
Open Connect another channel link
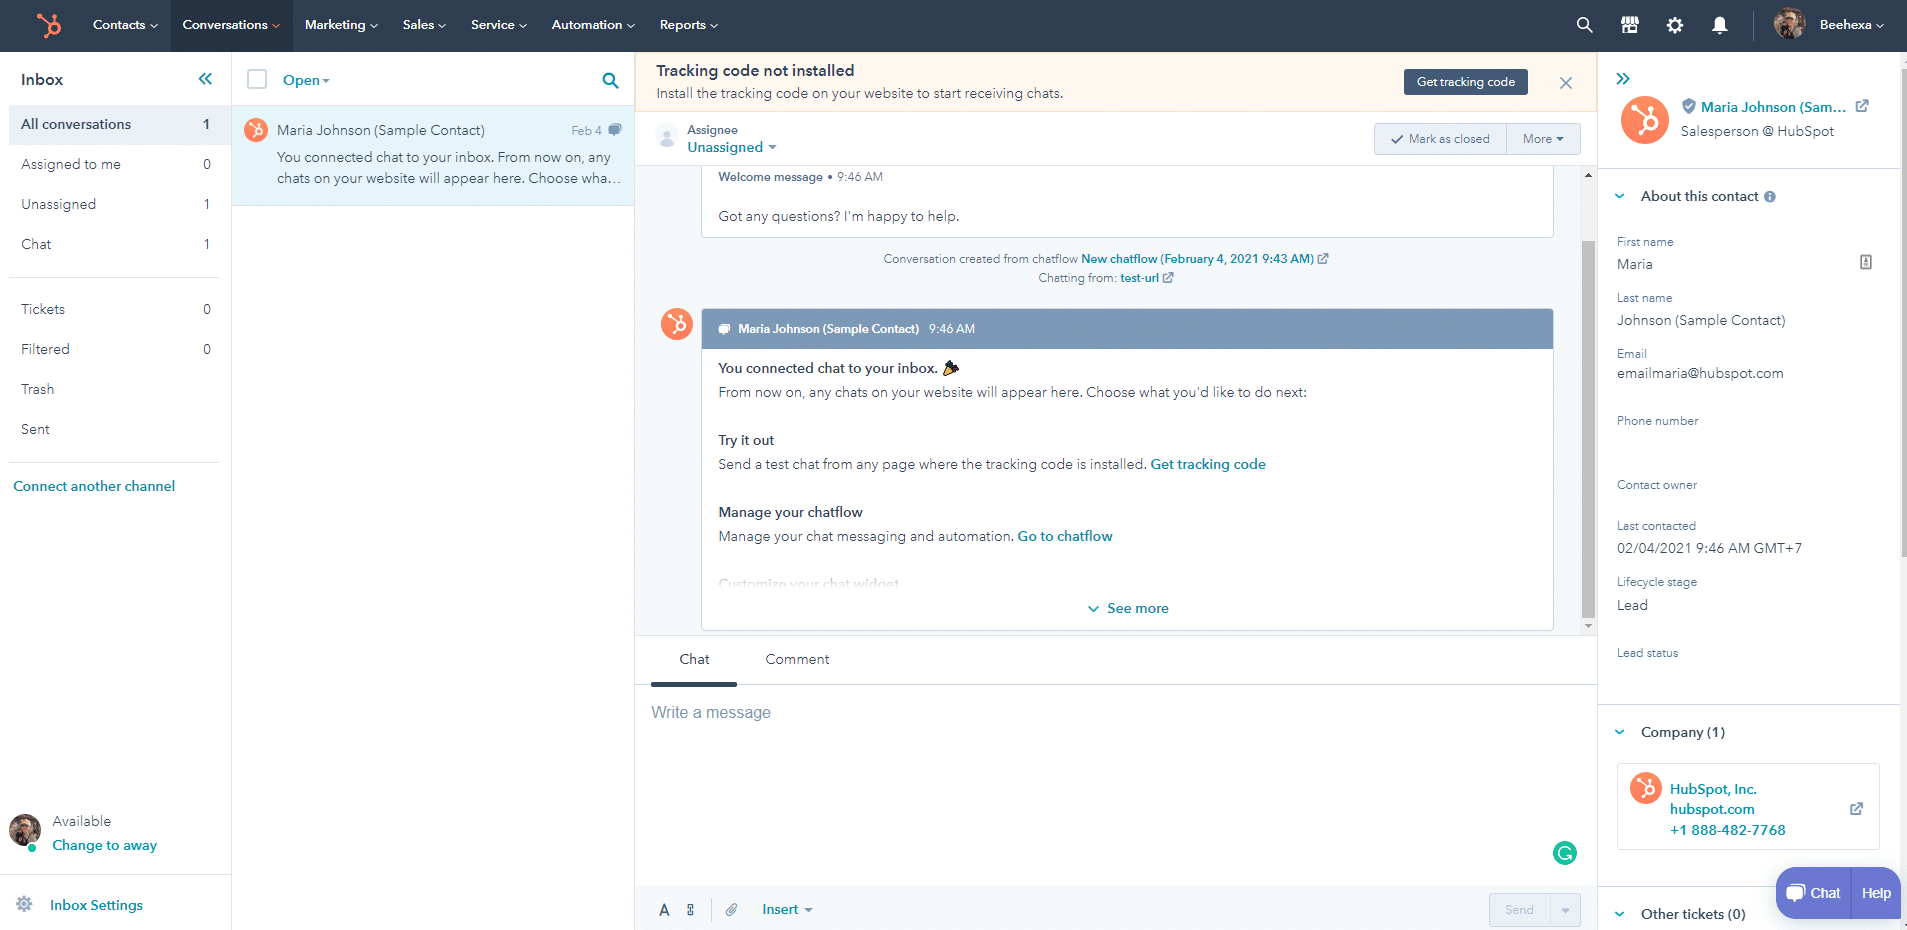[94, 486]
